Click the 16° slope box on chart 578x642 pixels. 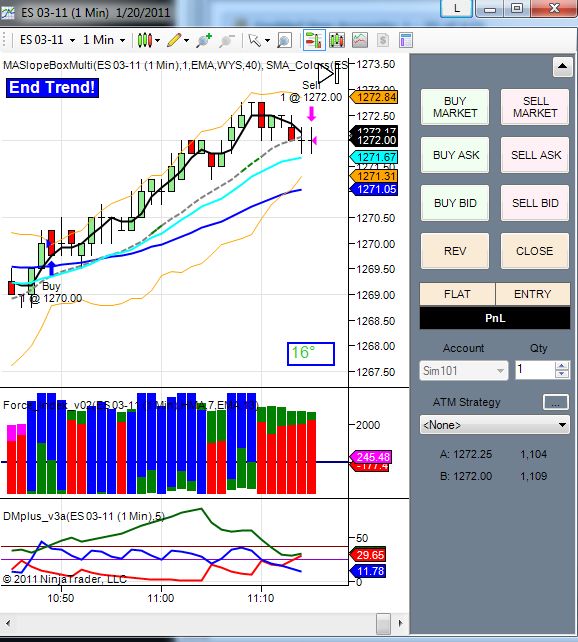(311, 353)
